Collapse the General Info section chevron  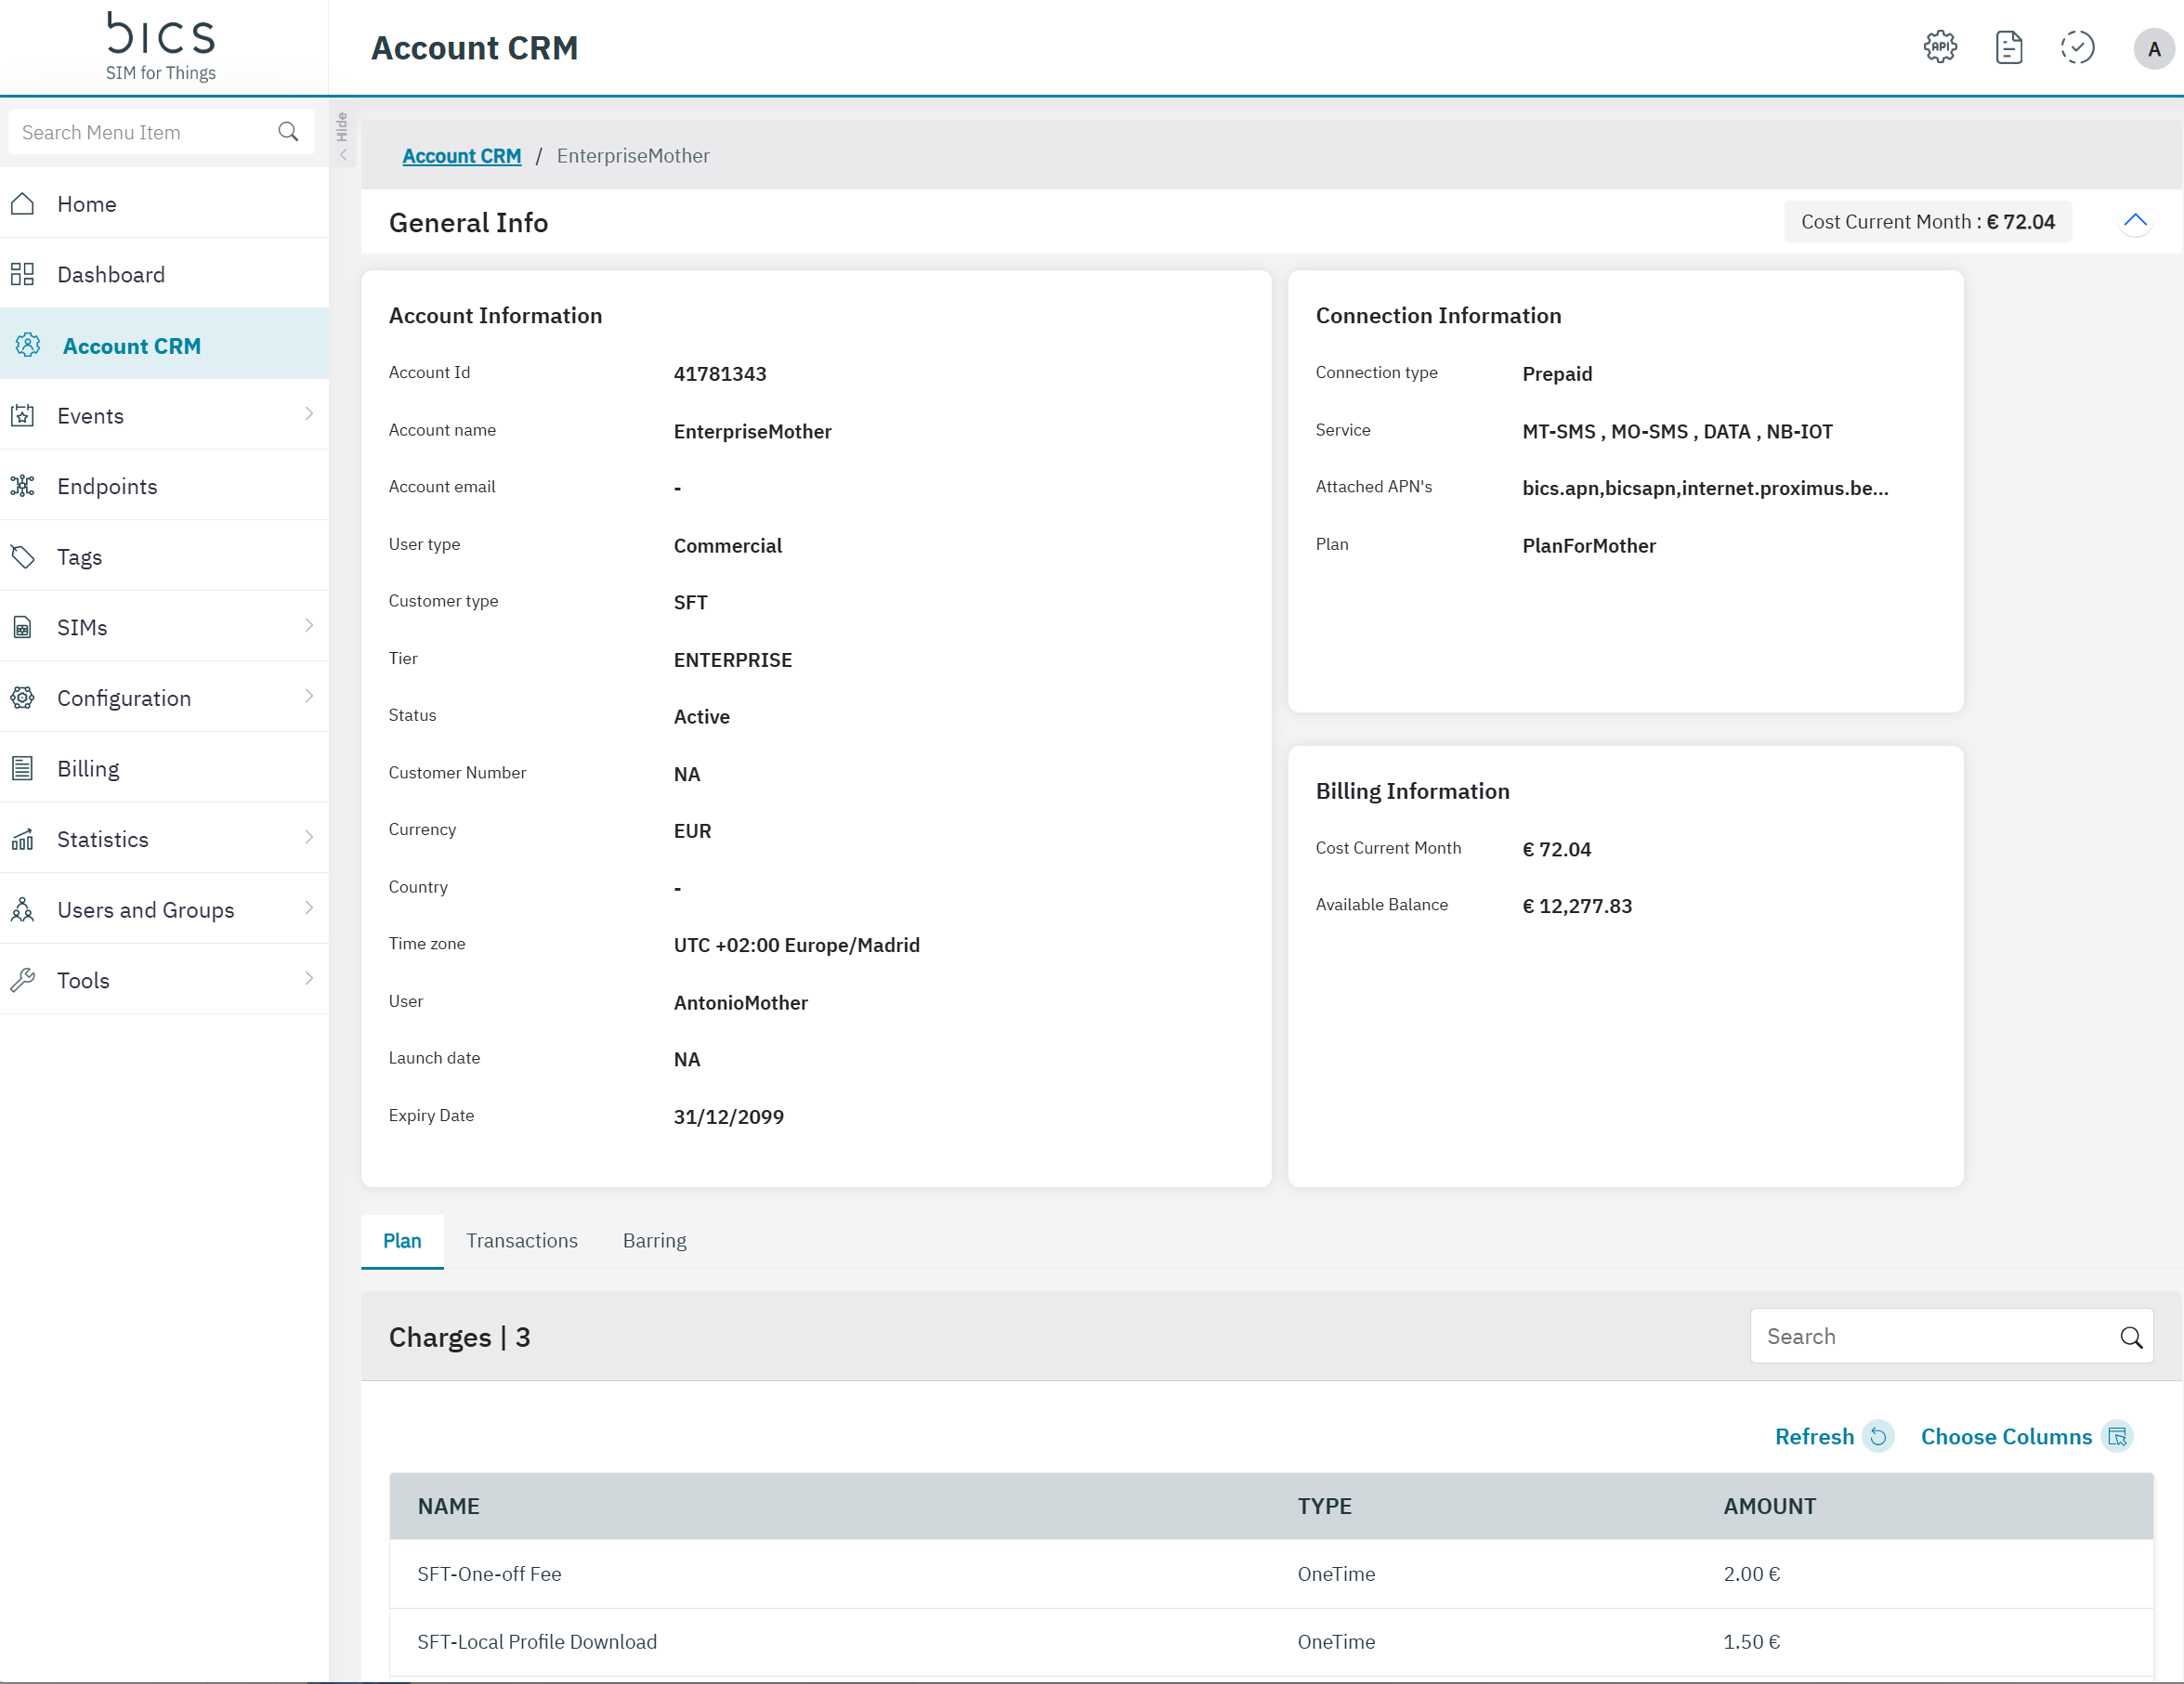[2134, 221]
